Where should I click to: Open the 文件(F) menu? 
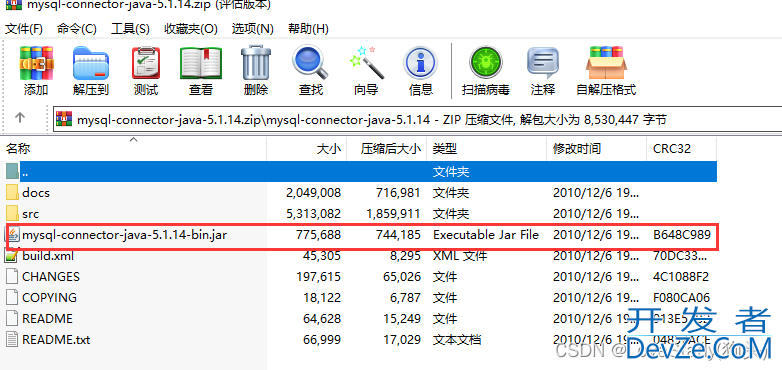pyautogui.click(x=24, y=29)
